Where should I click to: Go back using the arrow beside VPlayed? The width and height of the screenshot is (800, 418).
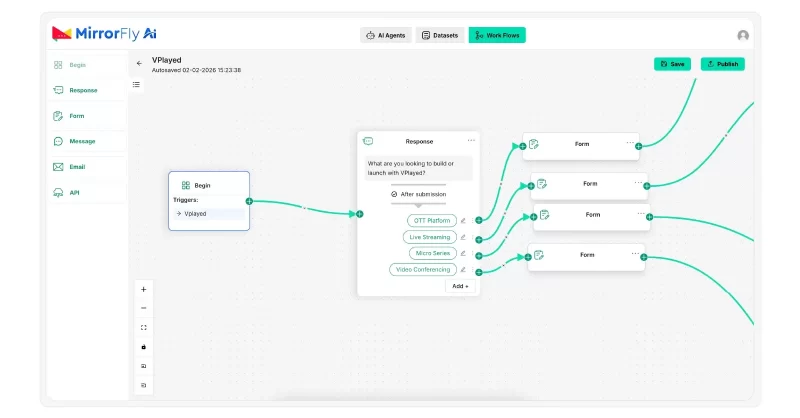pos(139,63)
